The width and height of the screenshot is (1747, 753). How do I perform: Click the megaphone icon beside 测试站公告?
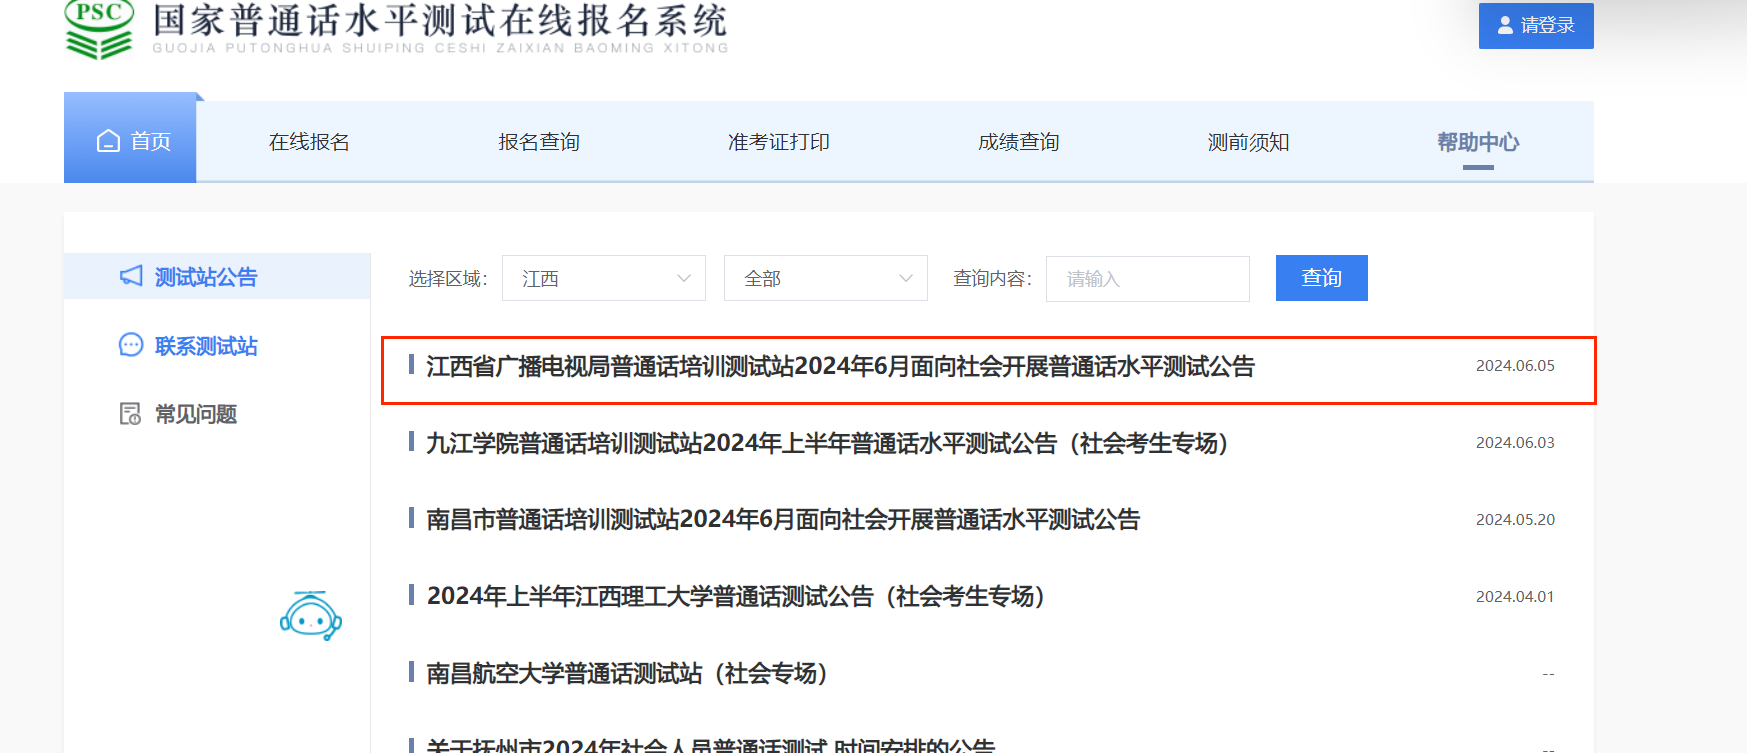[x=131, y=276]
